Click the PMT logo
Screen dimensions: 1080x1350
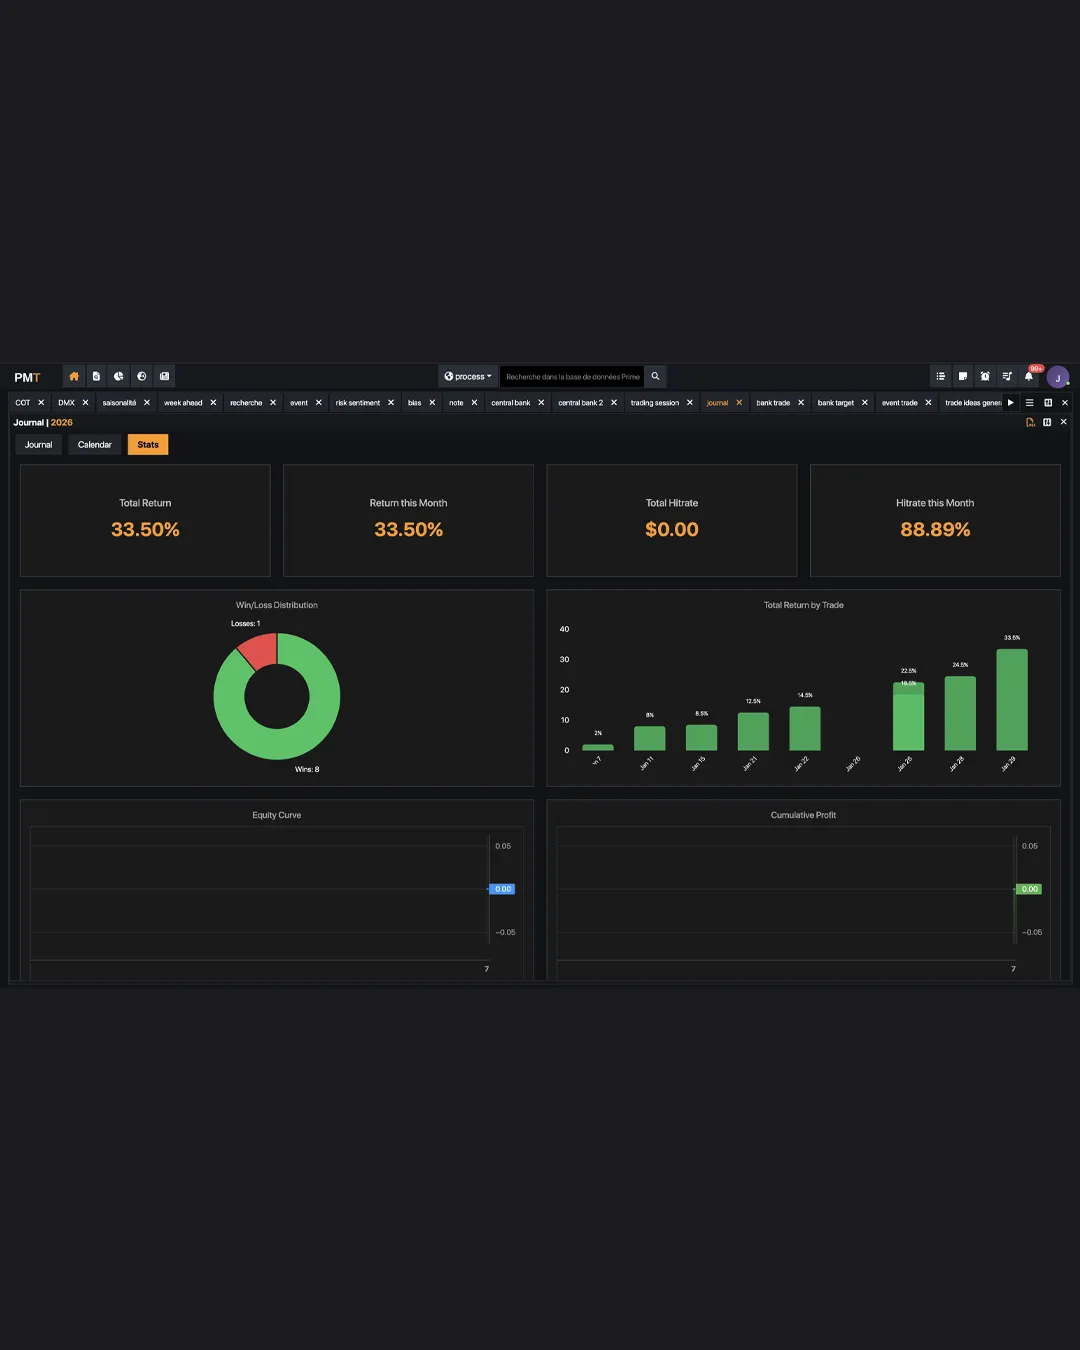click(x=27, y=377)
